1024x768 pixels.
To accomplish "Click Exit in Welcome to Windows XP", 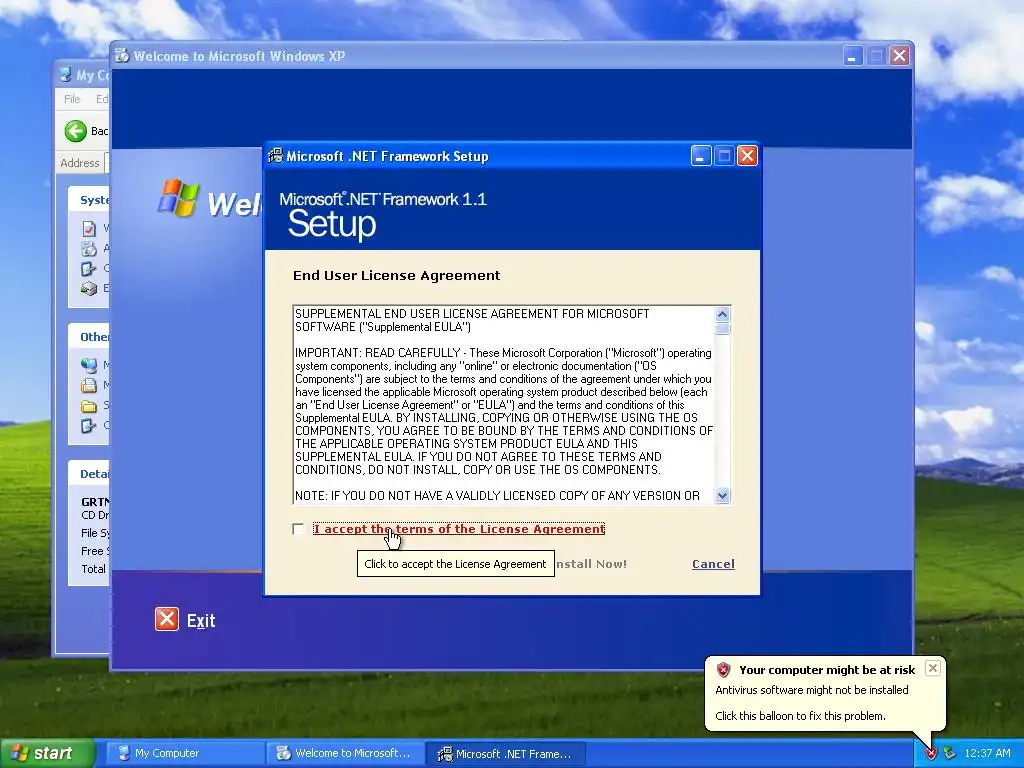I will [200, 620].
